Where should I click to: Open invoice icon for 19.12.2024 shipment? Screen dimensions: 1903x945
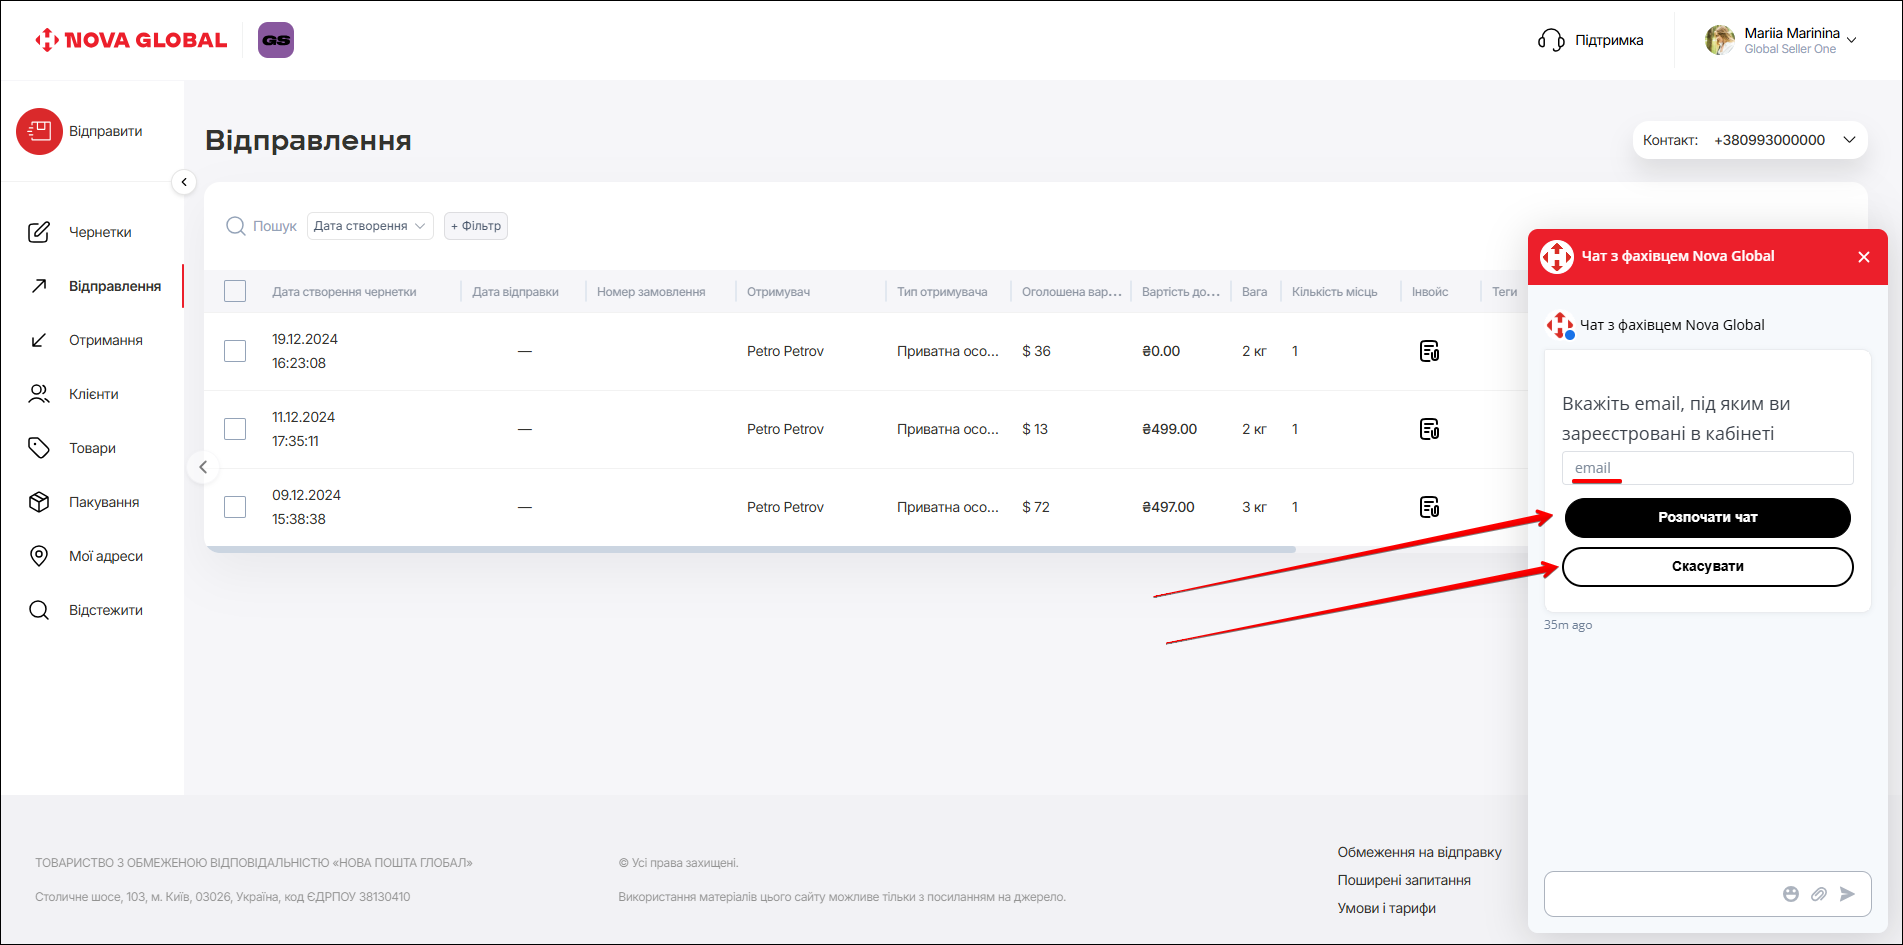click(1429, 351)
